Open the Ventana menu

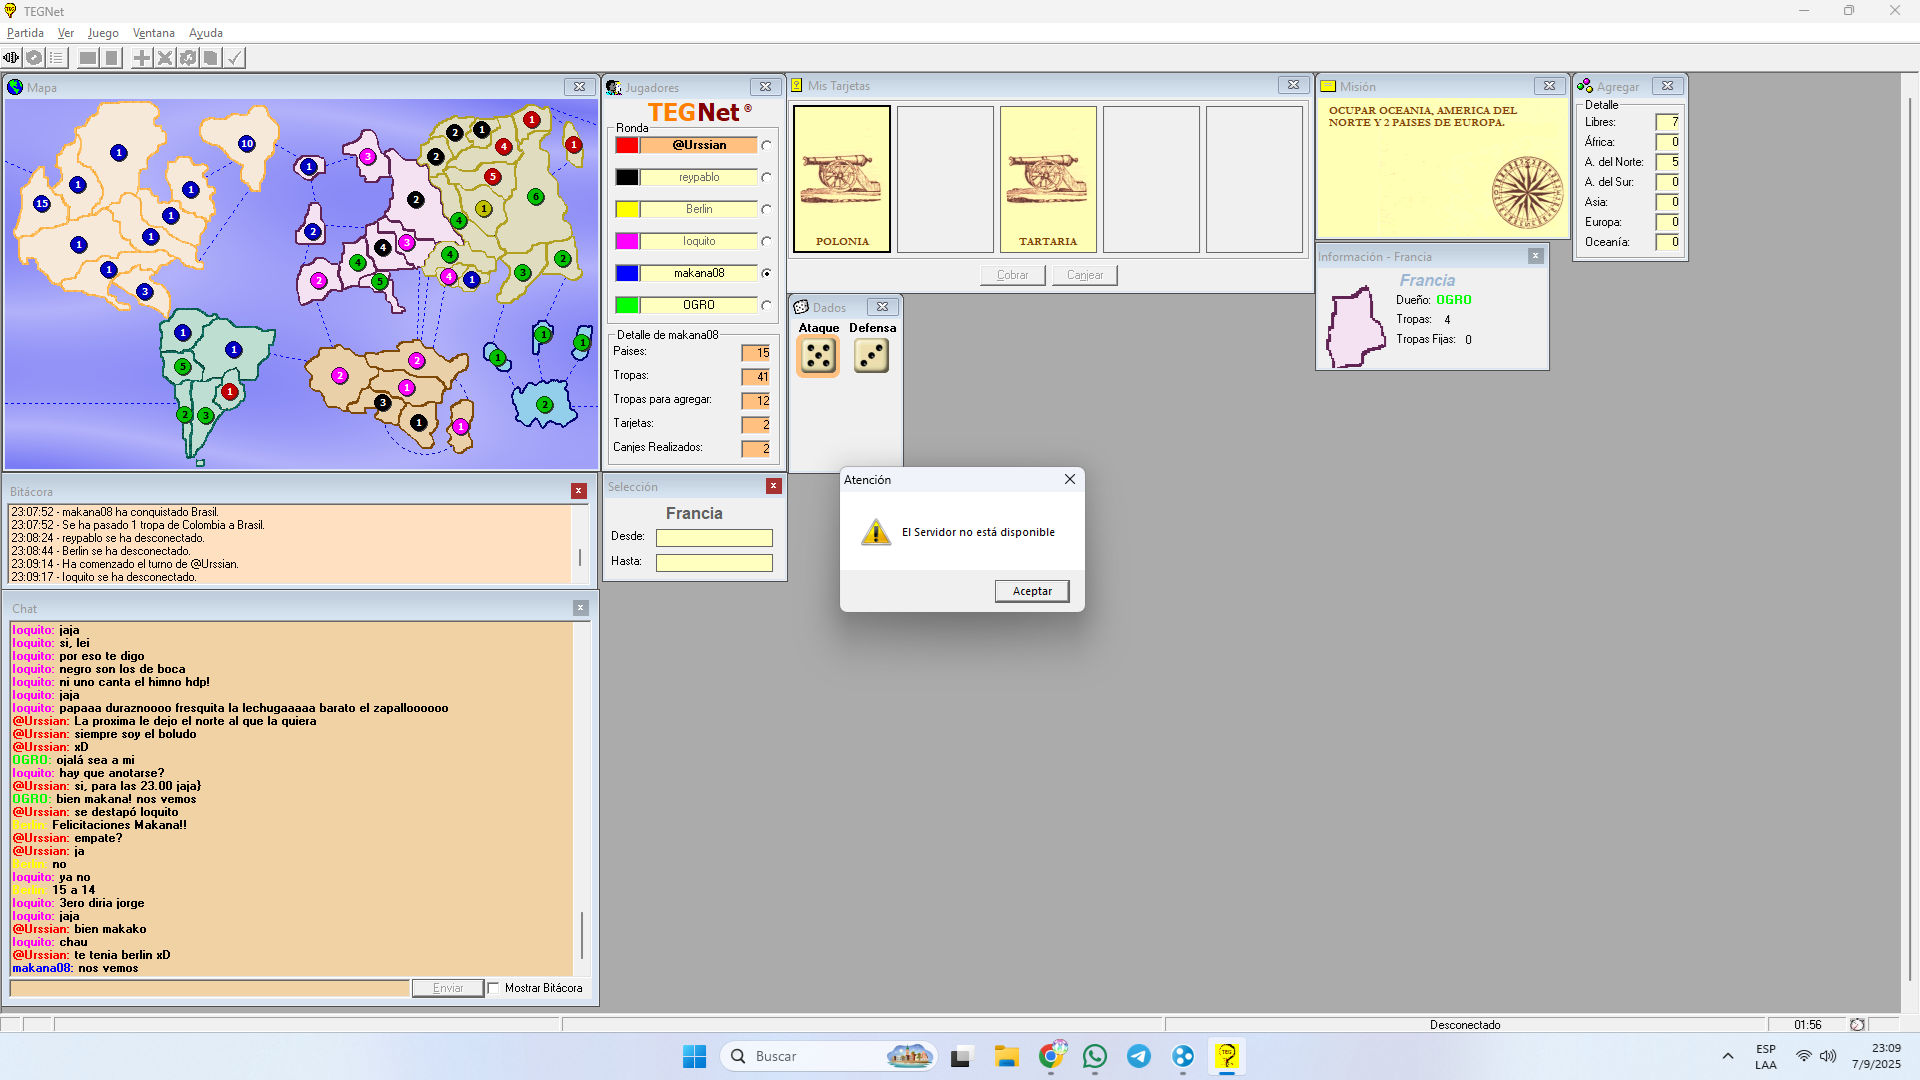pyautogui.click(x=154, y=33)
